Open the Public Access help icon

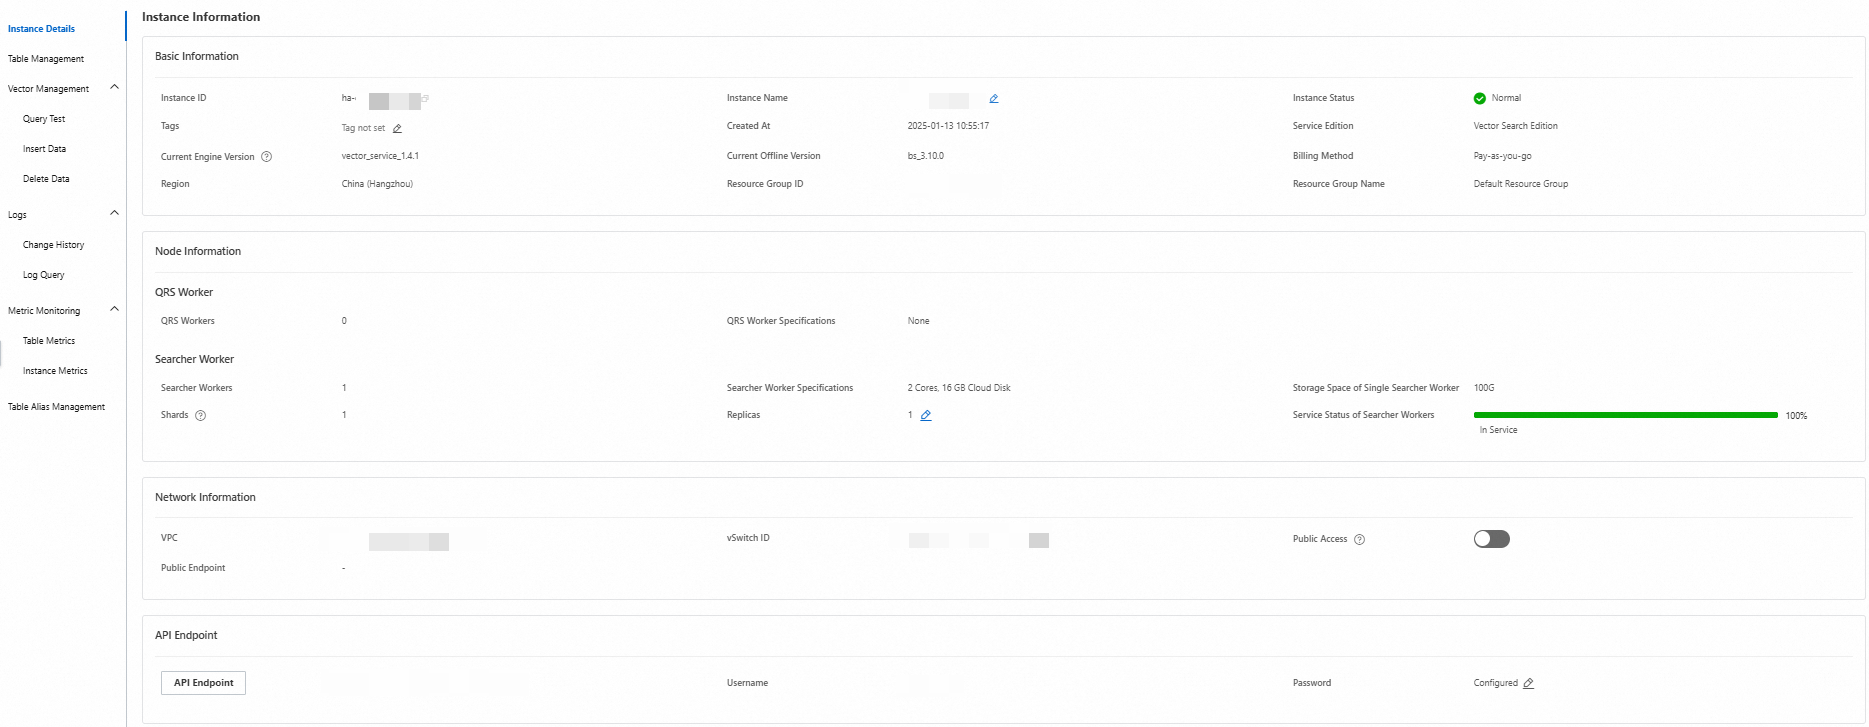pos(1359,540)
